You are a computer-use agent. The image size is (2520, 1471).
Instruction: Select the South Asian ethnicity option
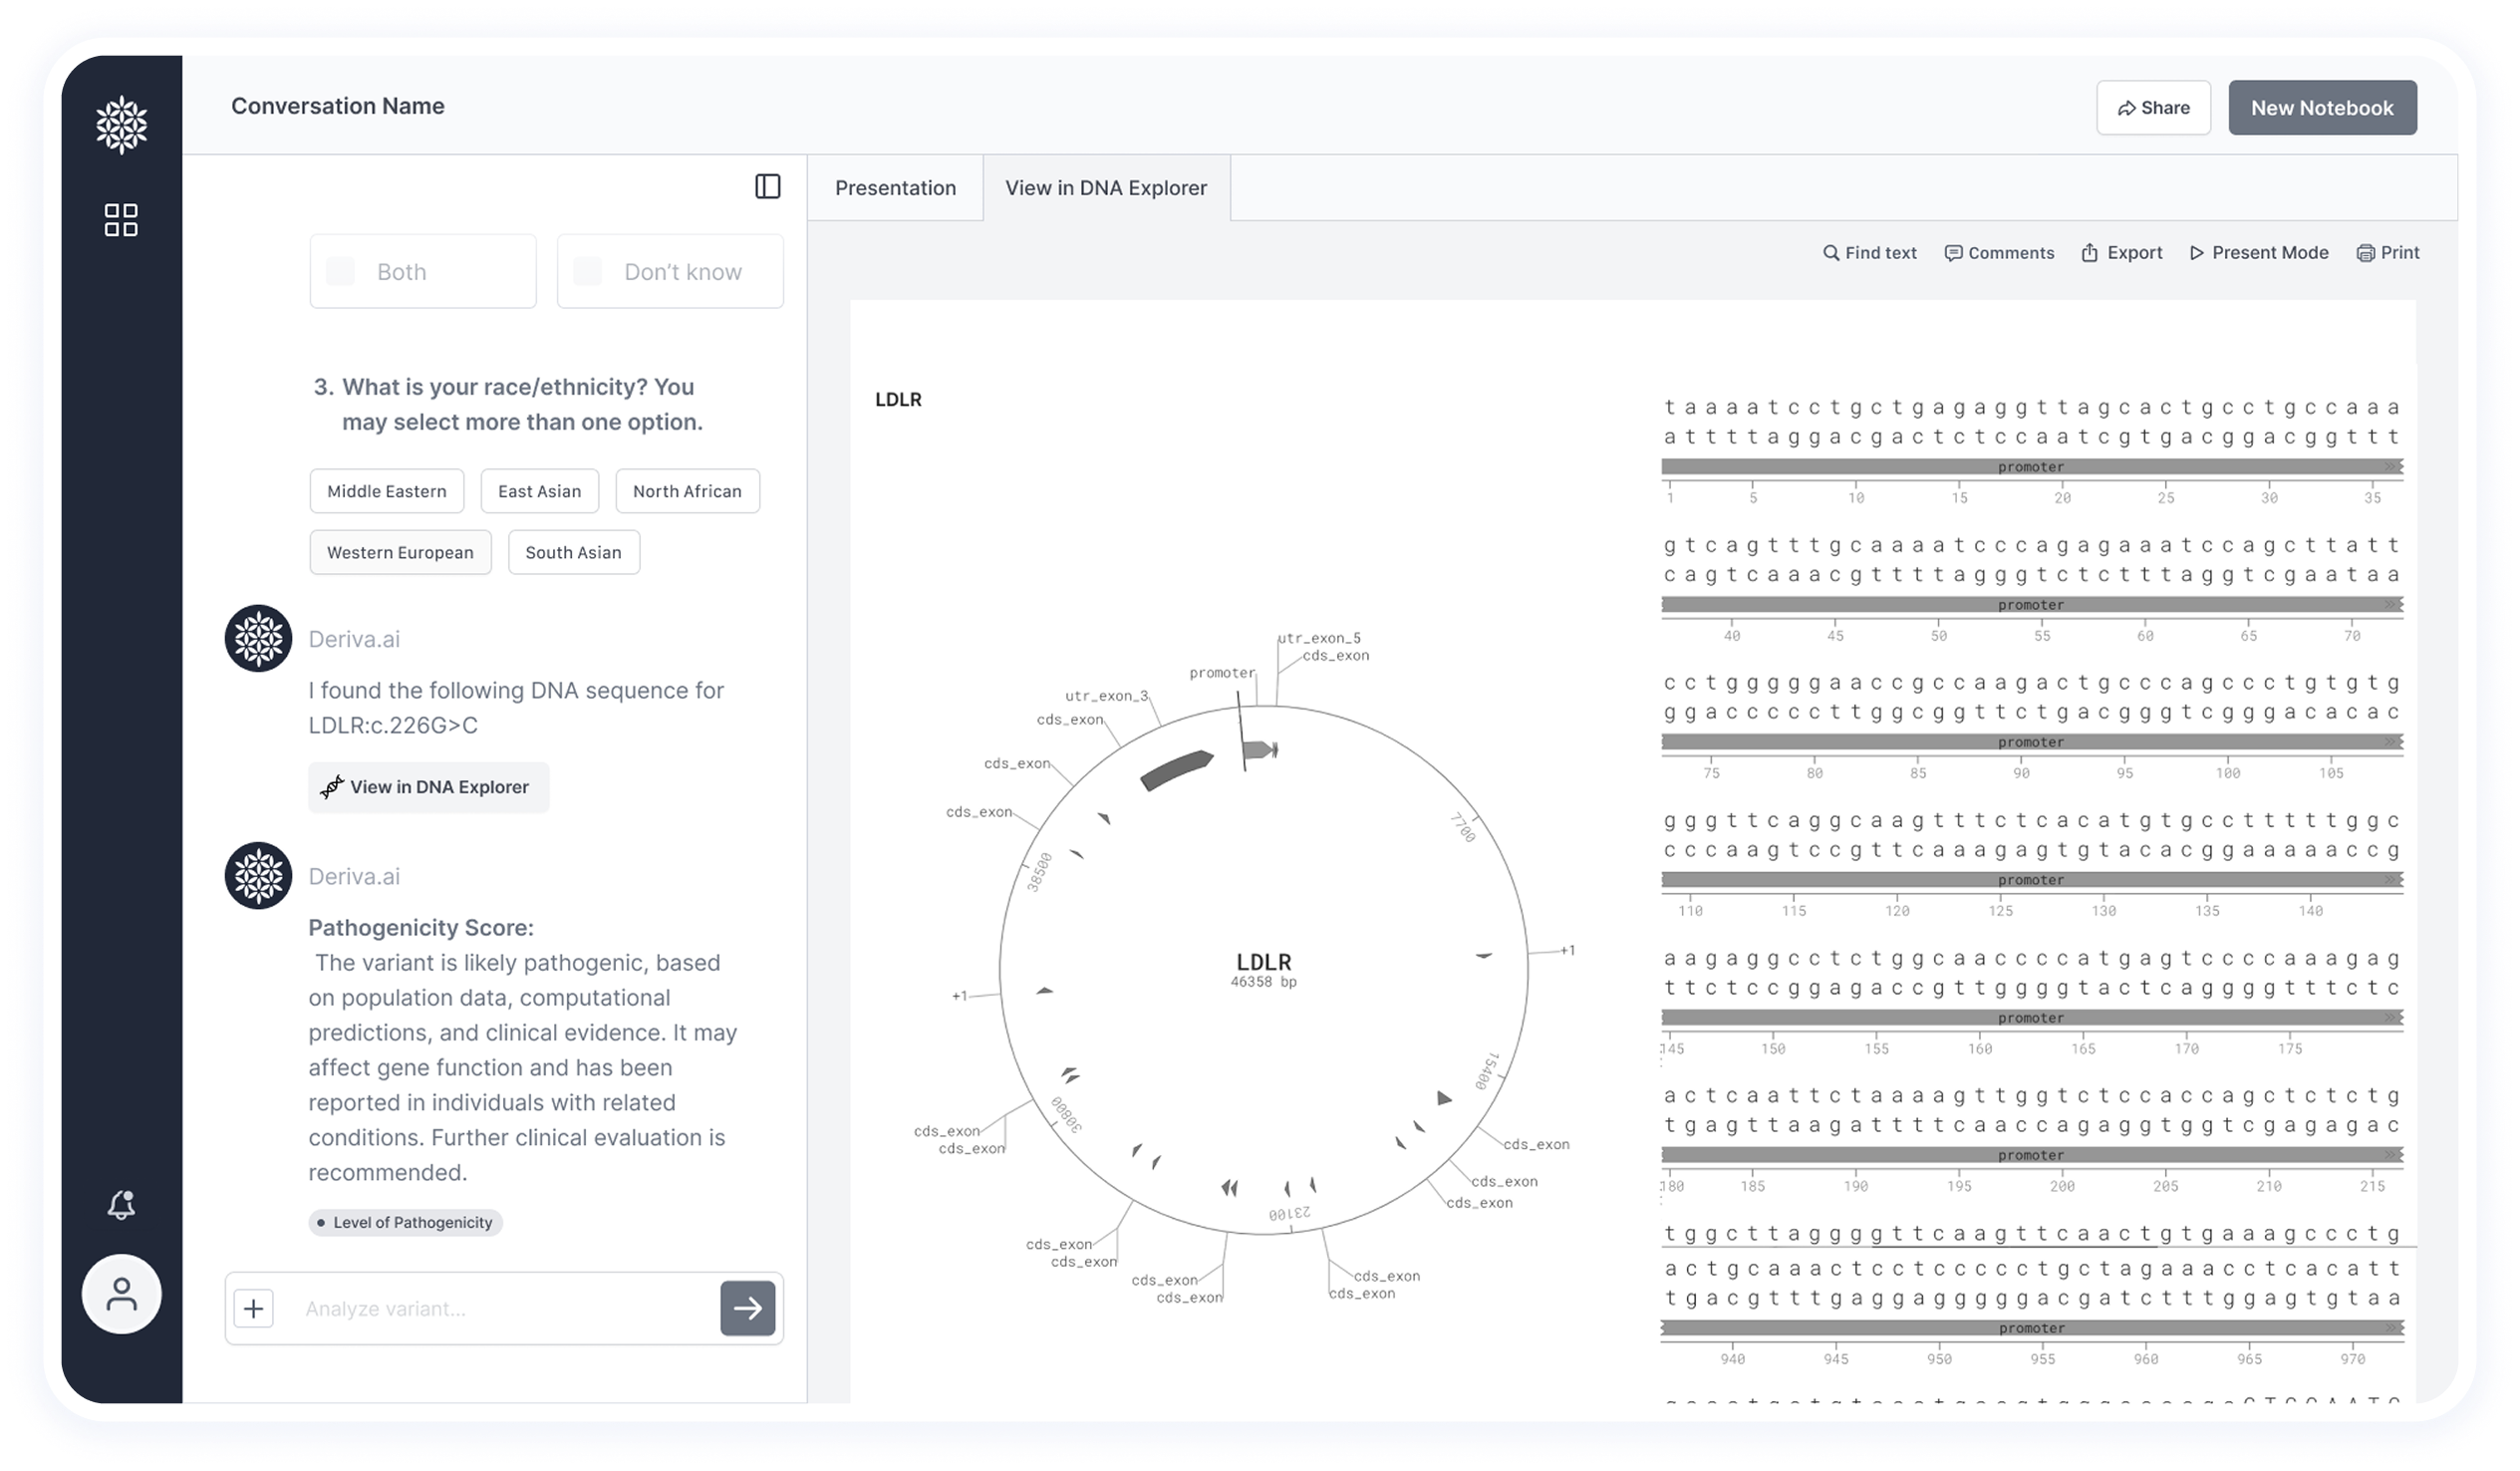(573, 552)
